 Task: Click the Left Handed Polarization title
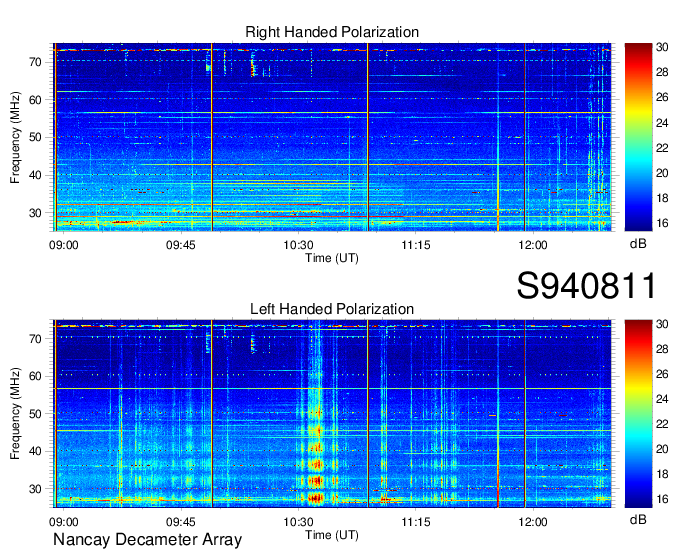pos(332,309)
